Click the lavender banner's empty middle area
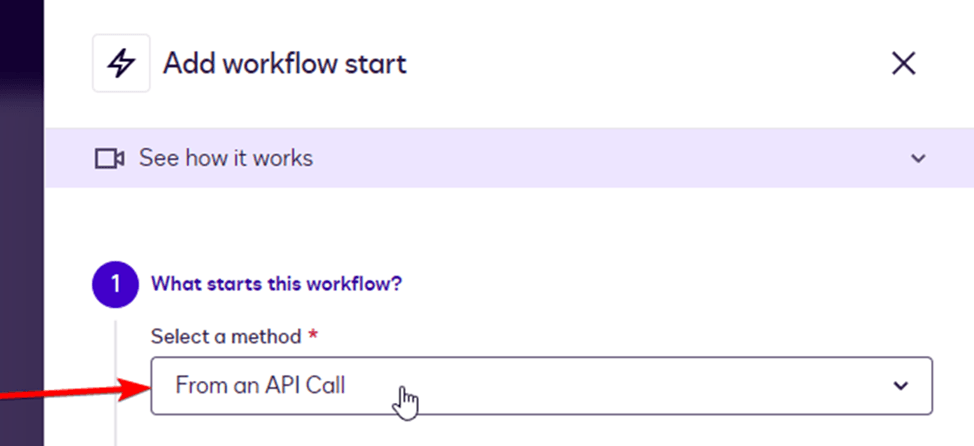The width and height of the screenshot is (974, 446). [600, 158]
